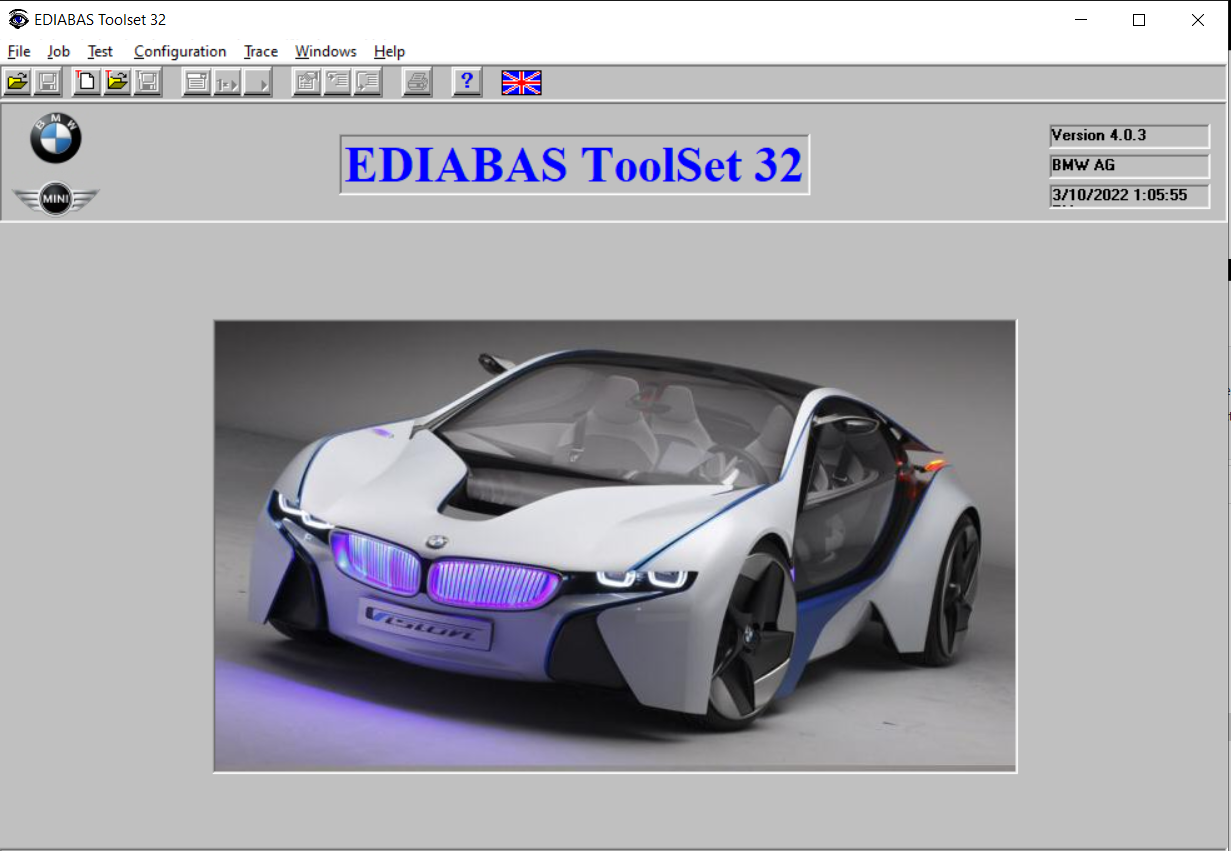Click the BMW roundel logo

coord(56,138)
